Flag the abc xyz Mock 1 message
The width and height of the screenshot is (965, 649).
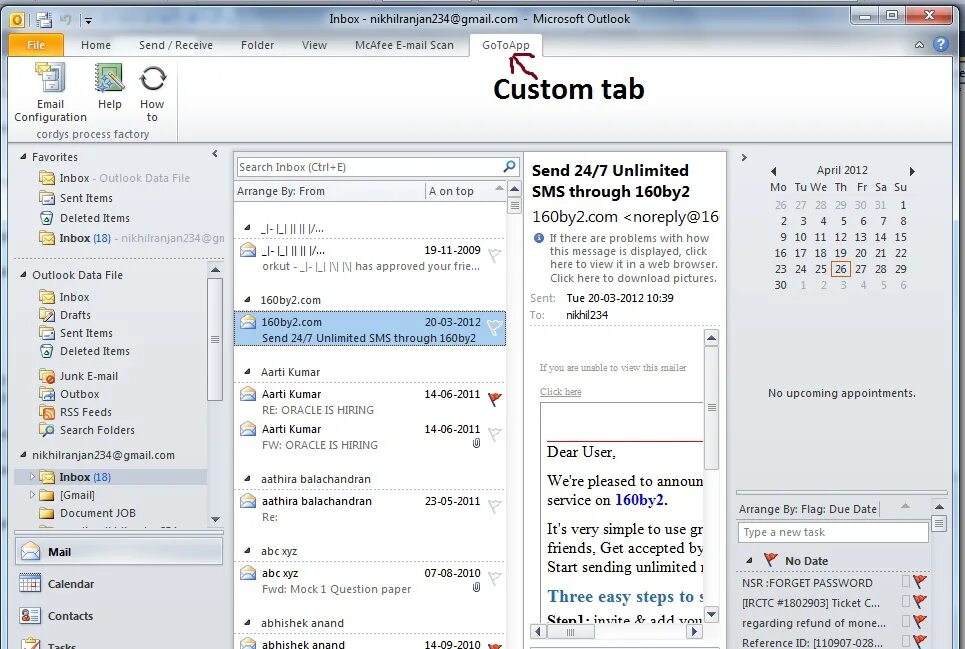pyautogui.click(x=495, y=578)
